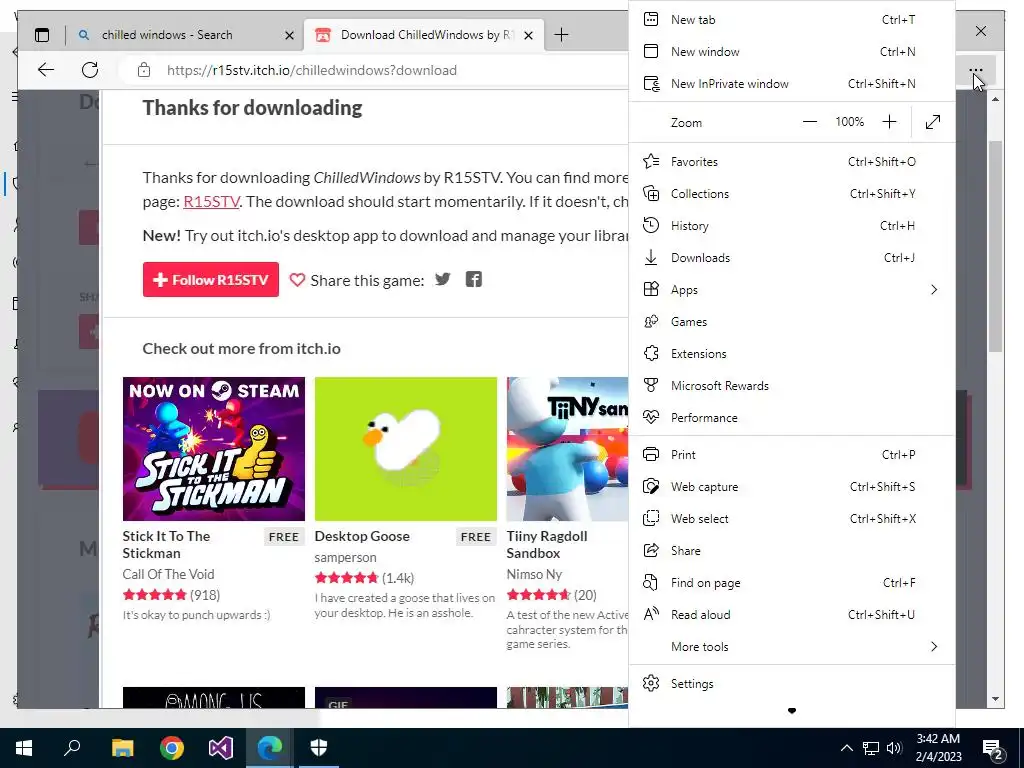Open samperson author link
Image resolution: width=1024 pixels, height=768 pixels.
point(345,557)
